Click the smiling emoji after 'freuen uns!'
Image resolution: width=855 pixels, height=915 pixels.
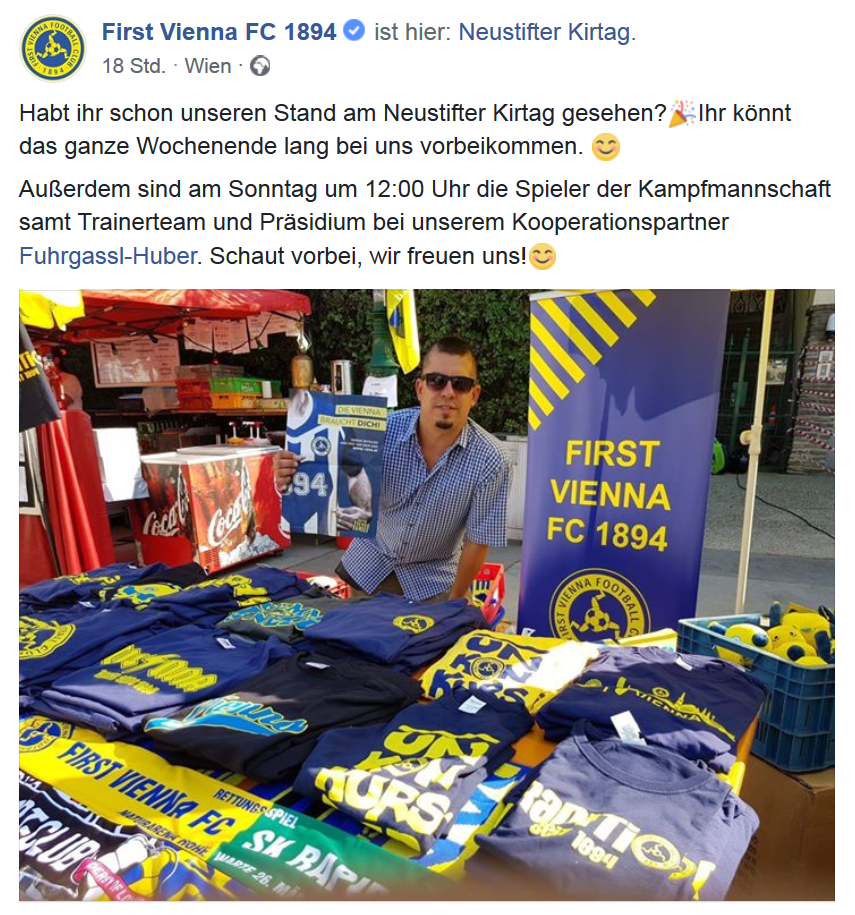tap(542, 257)
